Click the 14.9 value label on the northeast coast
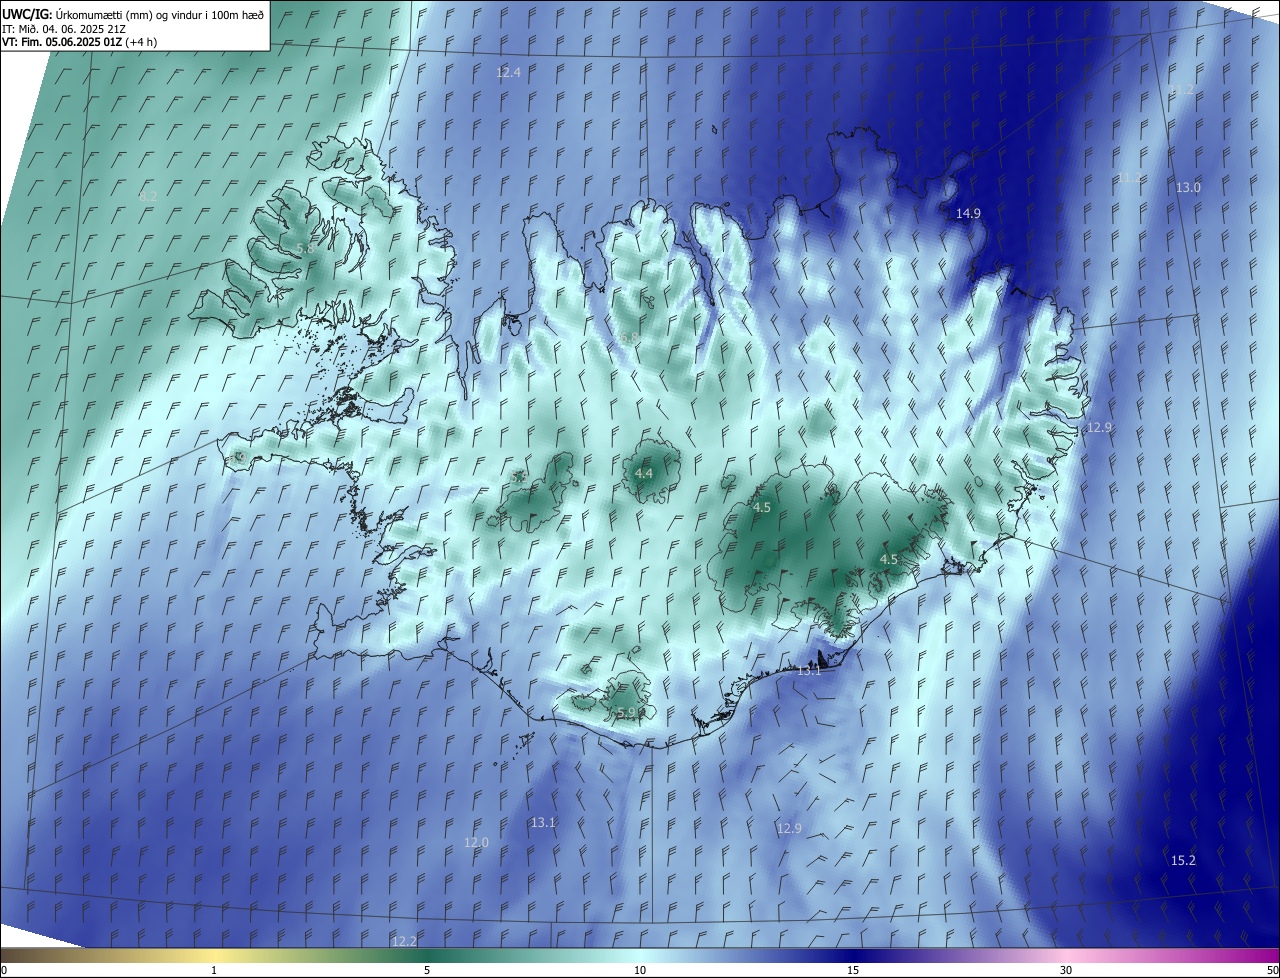 (968, 213)
